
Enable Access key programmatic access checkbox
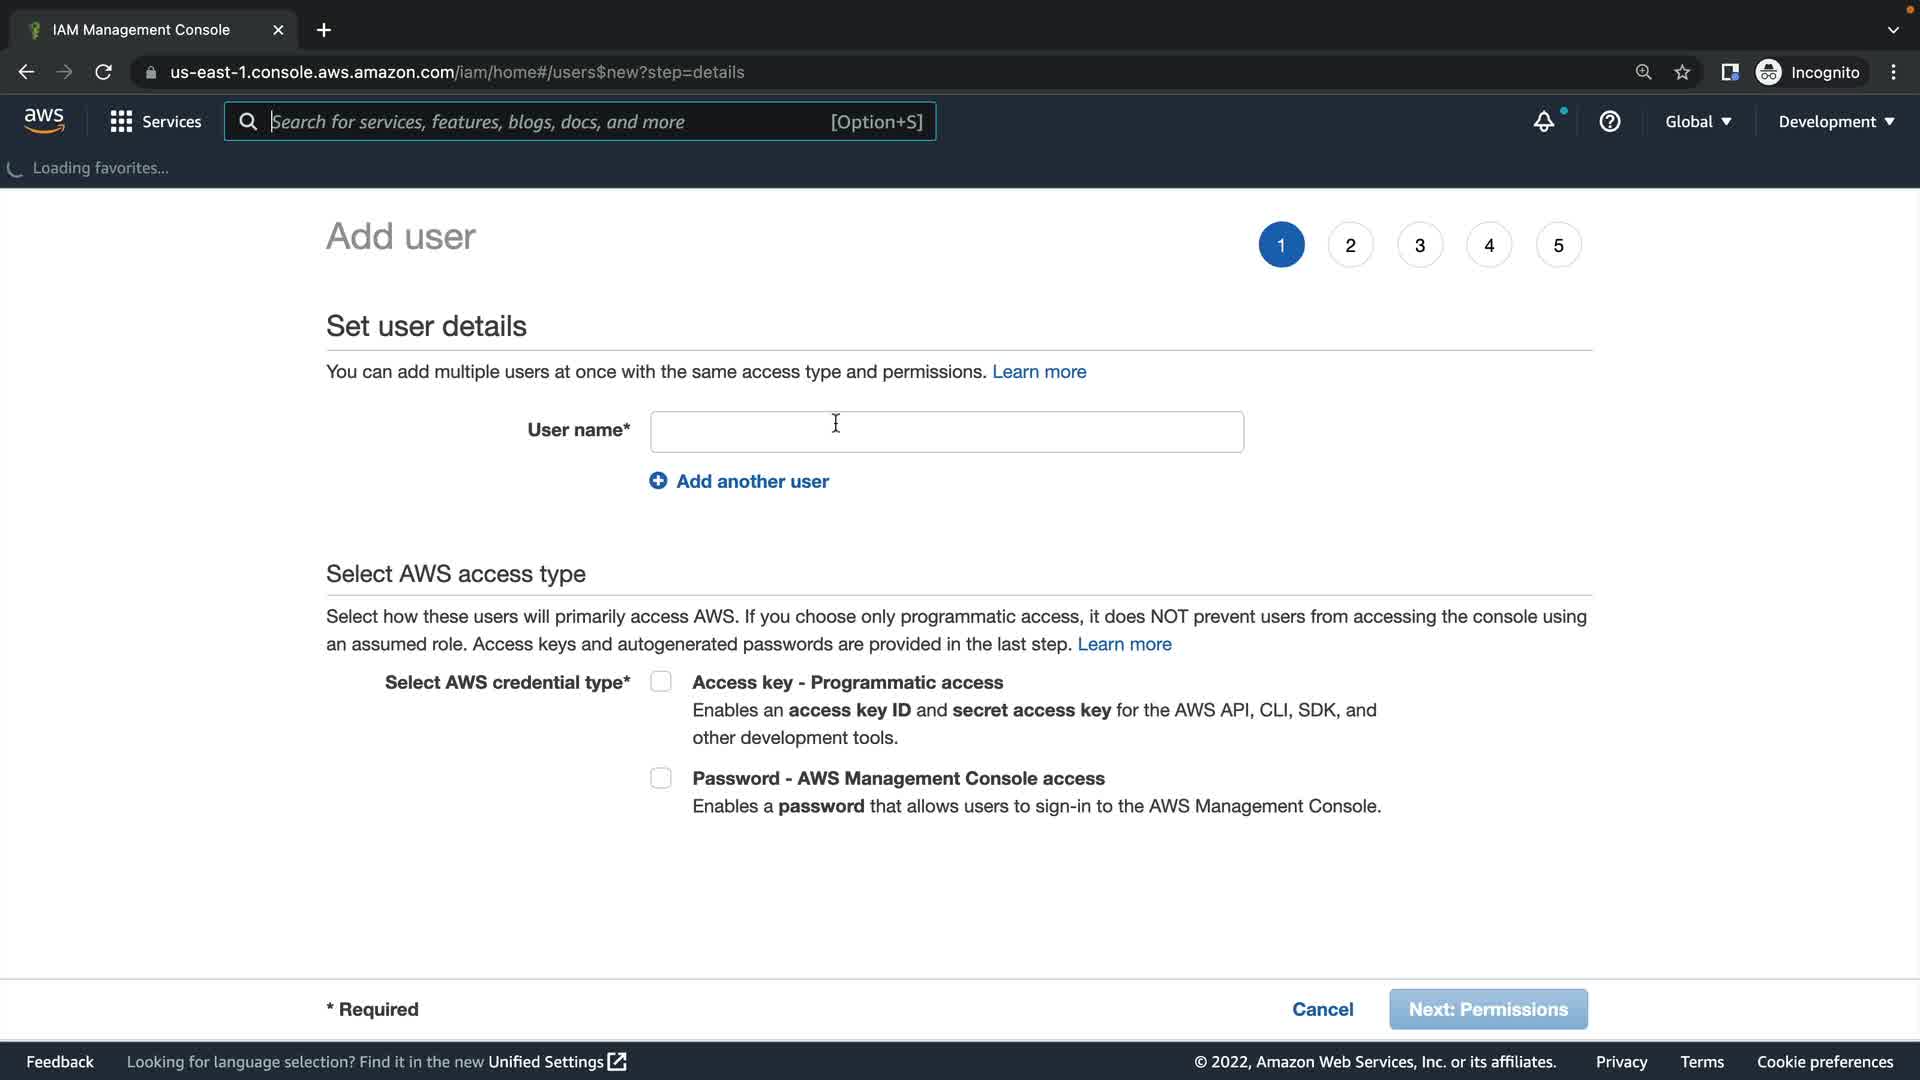coord(660,682)
